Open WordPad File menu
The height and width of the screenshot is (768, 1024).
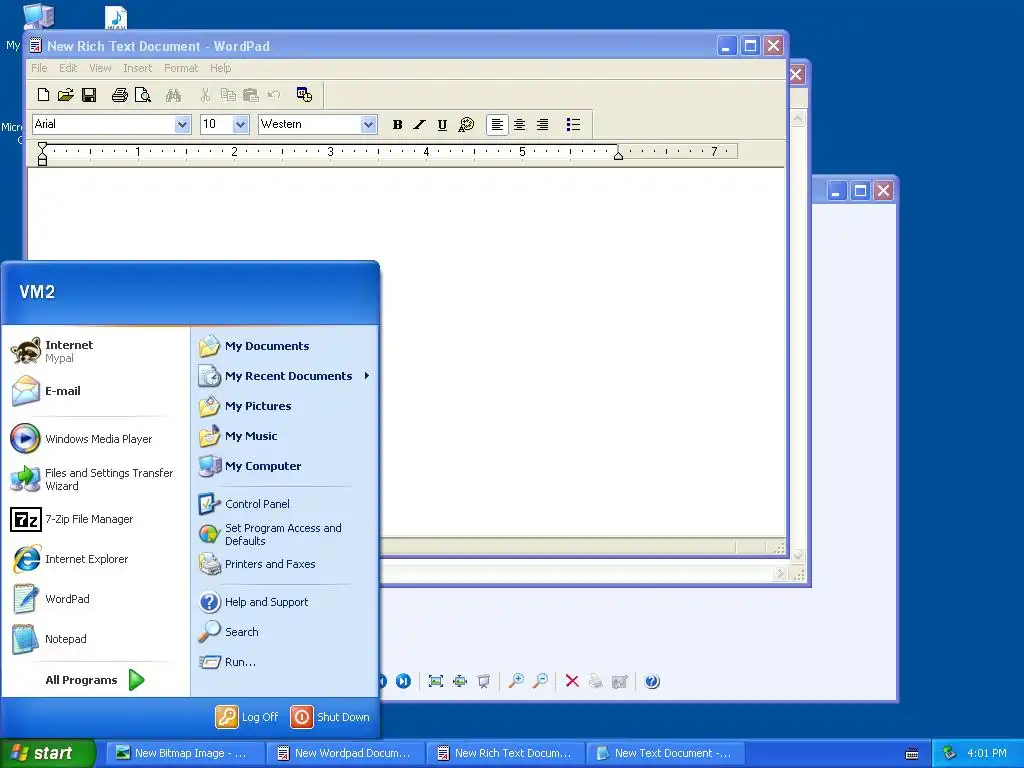click(x=39, y=68)
